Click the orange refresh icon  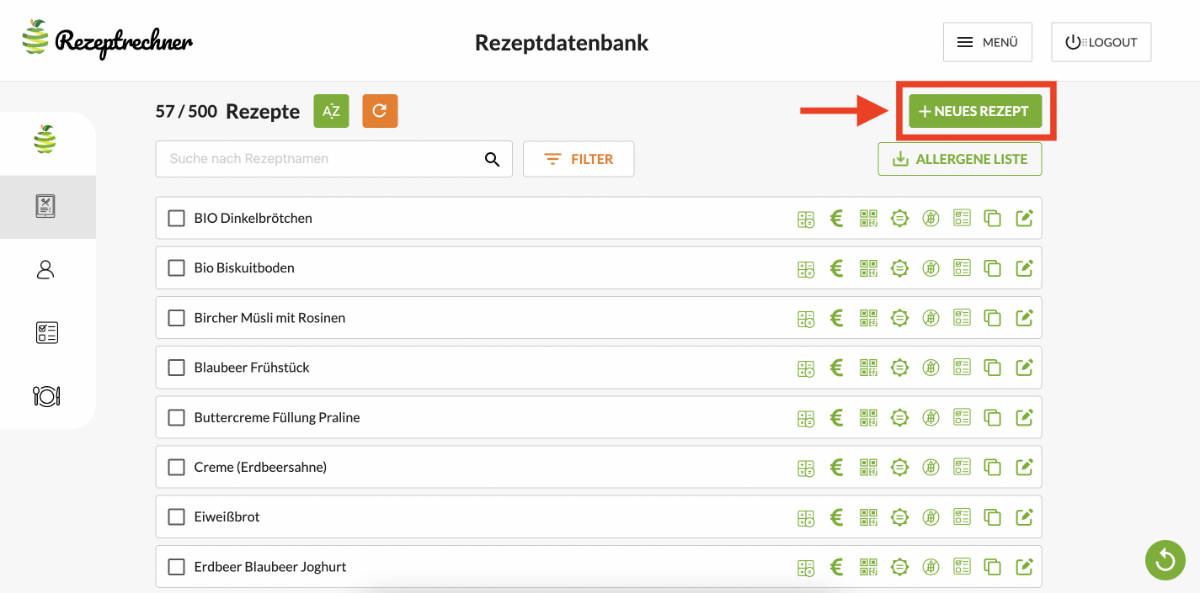(380, 111)
